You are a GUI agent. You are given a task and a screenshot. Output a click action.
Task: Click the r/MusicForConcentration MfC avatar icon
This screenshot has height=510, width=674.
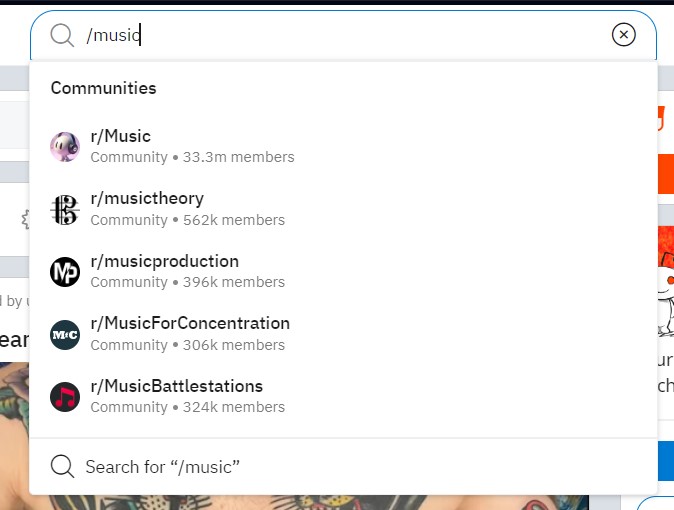pyautogui.click(x=65, y=335)
